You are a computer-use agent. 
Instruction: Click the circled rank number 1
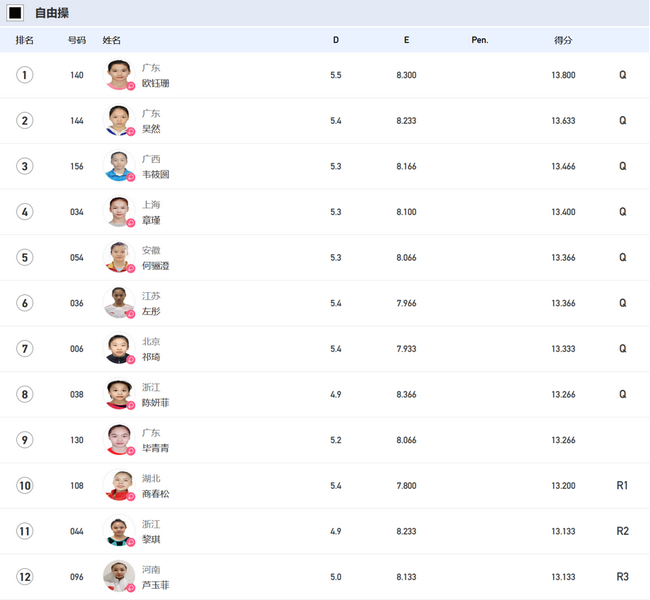pos(24,75)
